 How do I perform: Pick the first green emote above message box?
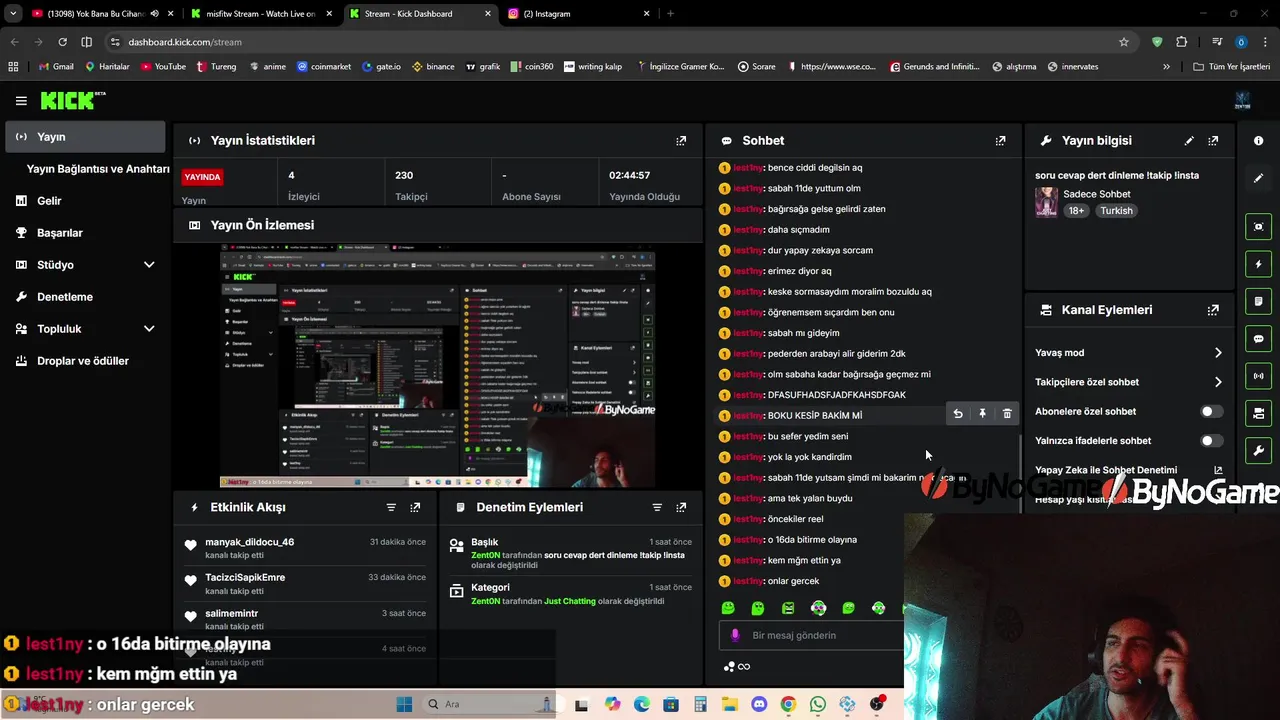(x=728, y=608)
